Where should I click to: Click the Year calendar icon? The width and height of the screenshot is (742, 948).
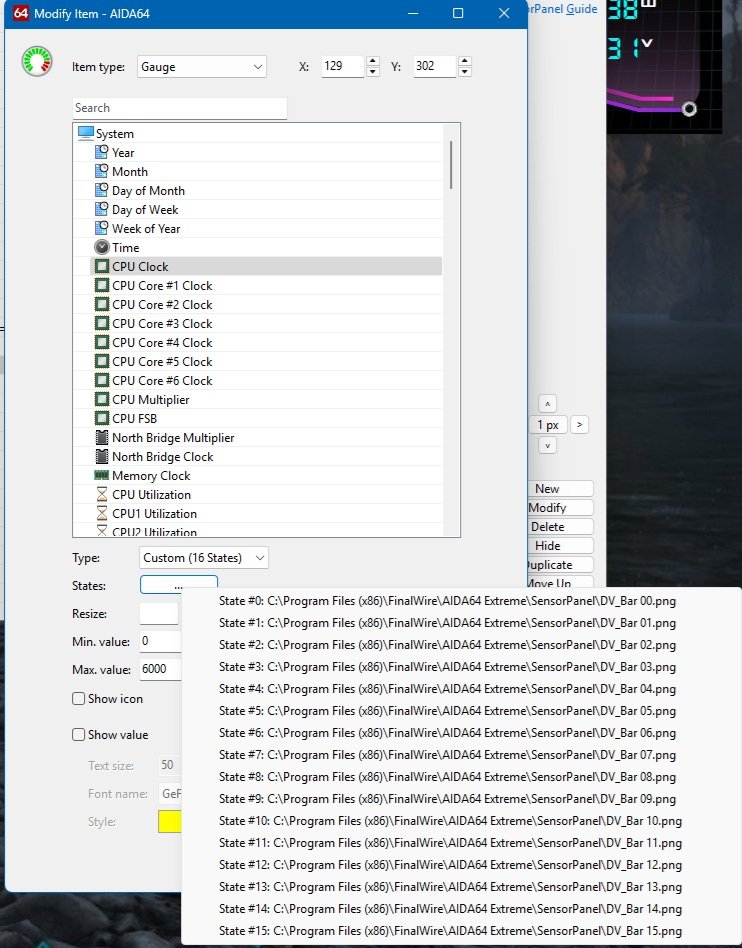[x=102, y=152]
